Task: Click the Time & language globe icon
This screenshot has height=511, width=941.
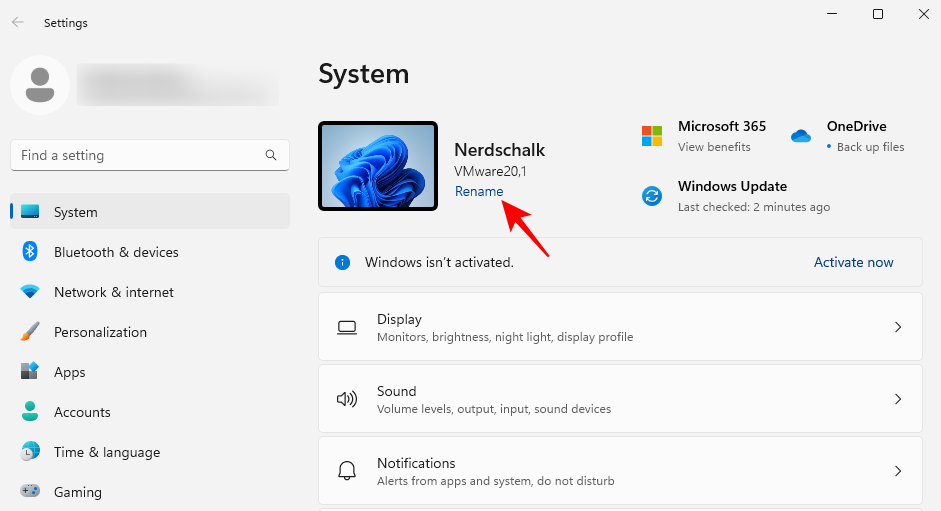Action: 30,452
